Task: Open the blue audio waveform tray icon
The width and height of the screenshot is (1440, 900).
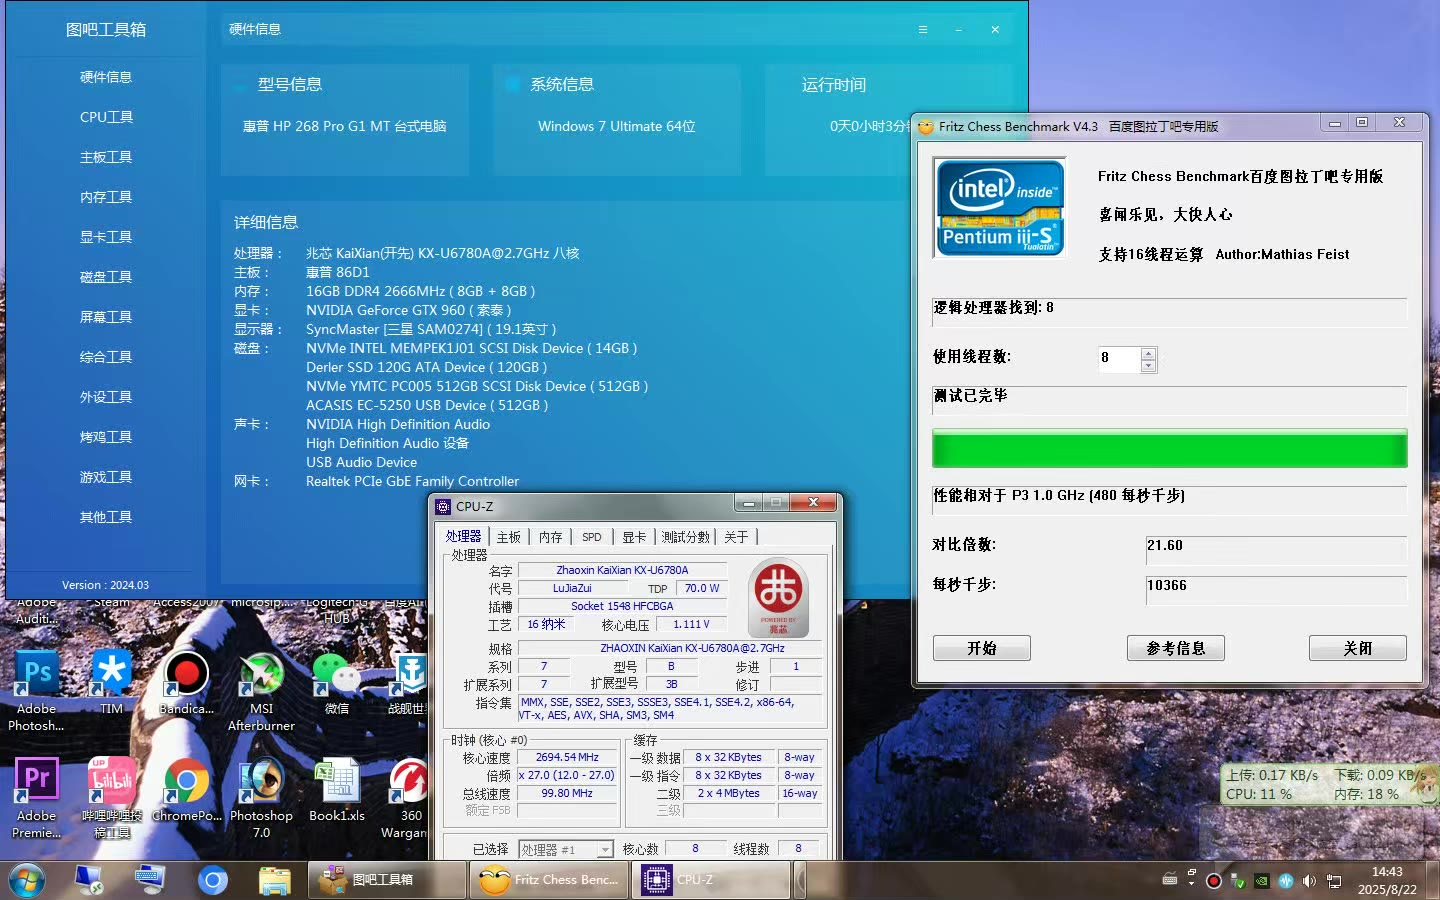Action: [x=1286, y=881]
